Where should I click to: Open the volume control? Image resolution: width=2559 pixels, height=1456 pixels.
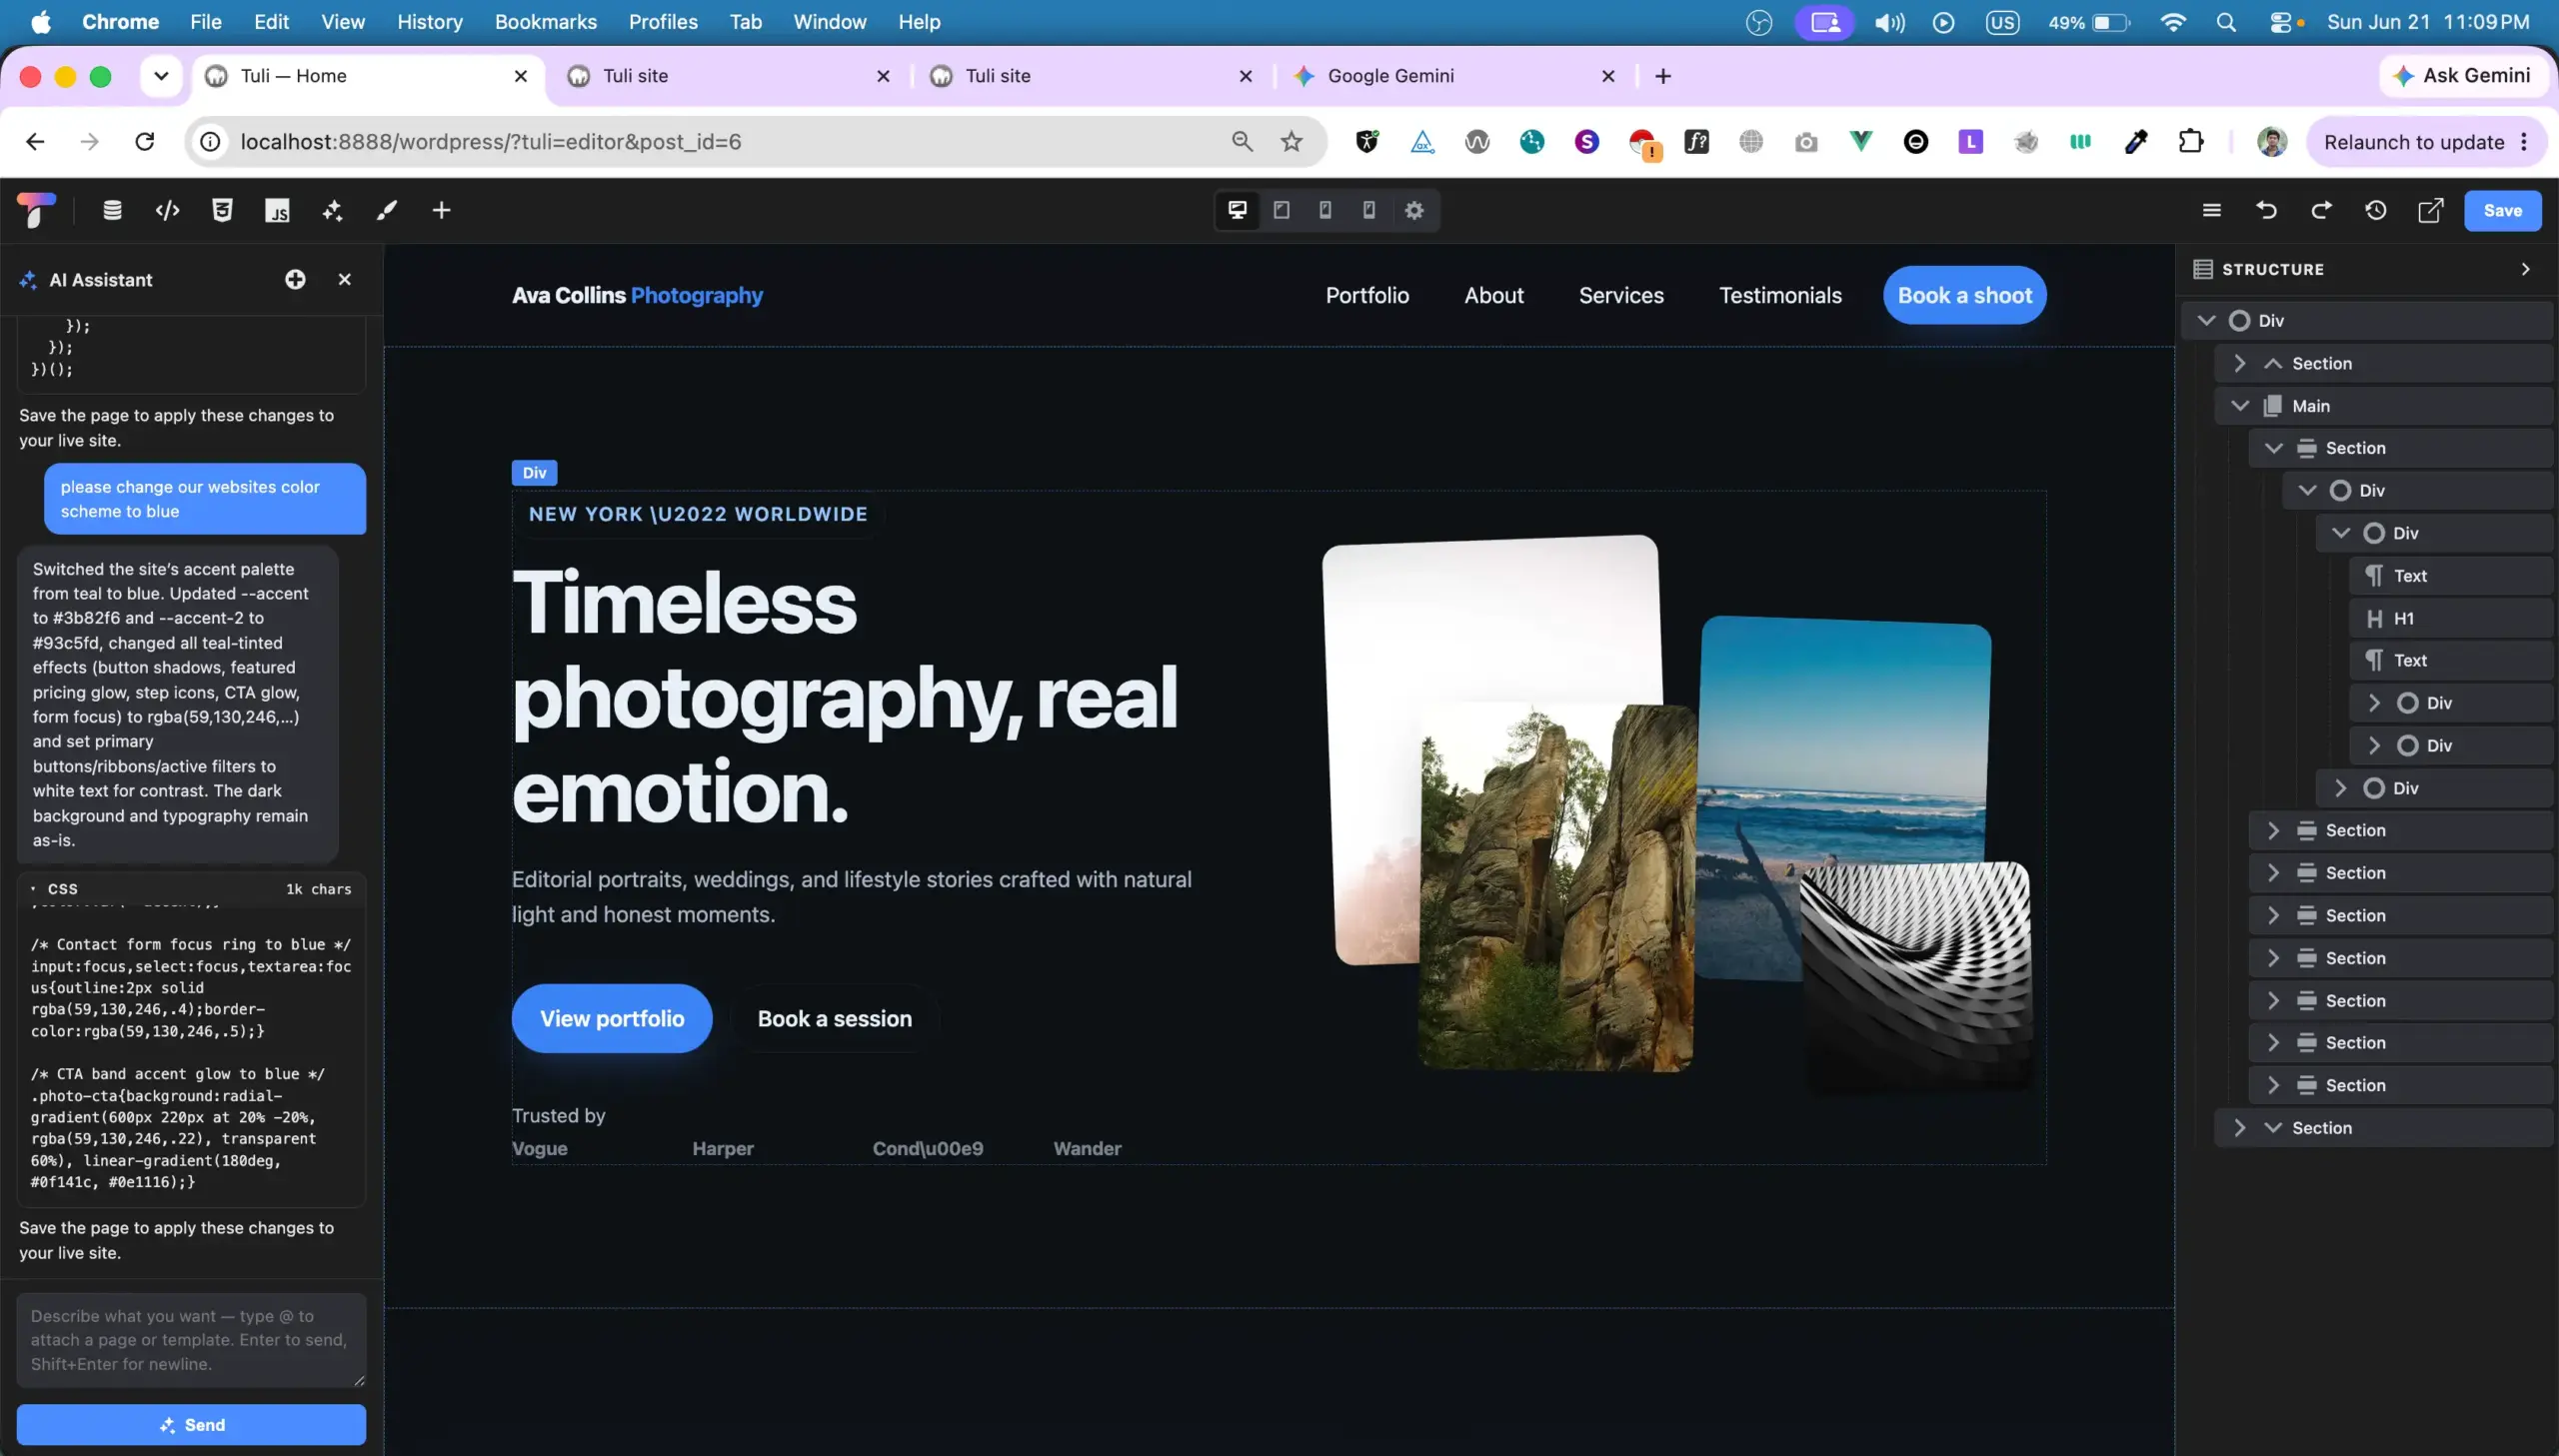[x=1889, y=22]
